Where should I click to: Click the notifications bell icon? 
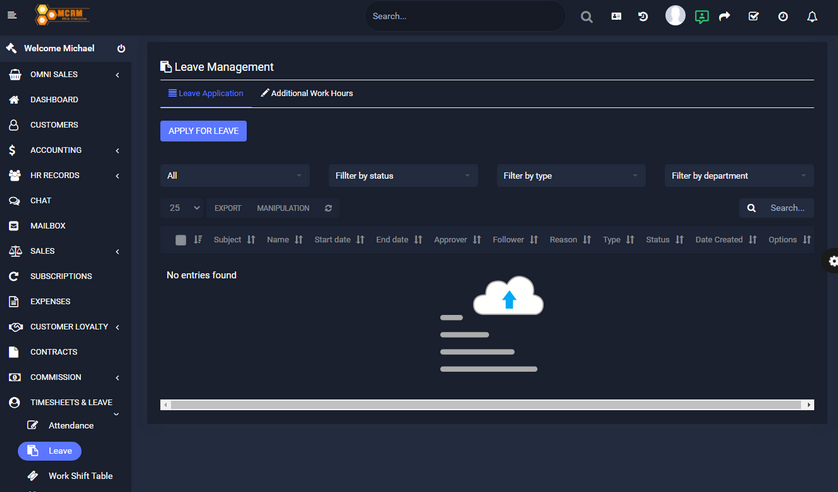(812, 17)
